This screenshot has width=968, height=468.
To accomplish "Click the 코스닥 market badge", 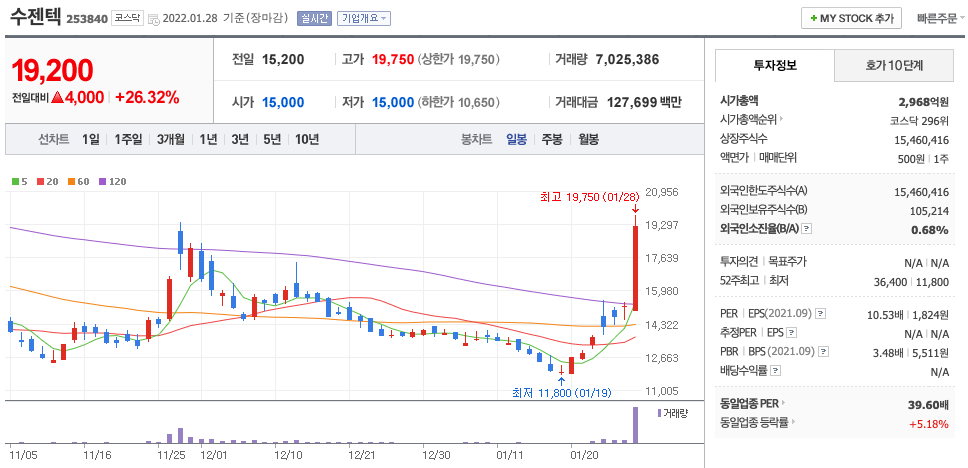I will (128, 19).
